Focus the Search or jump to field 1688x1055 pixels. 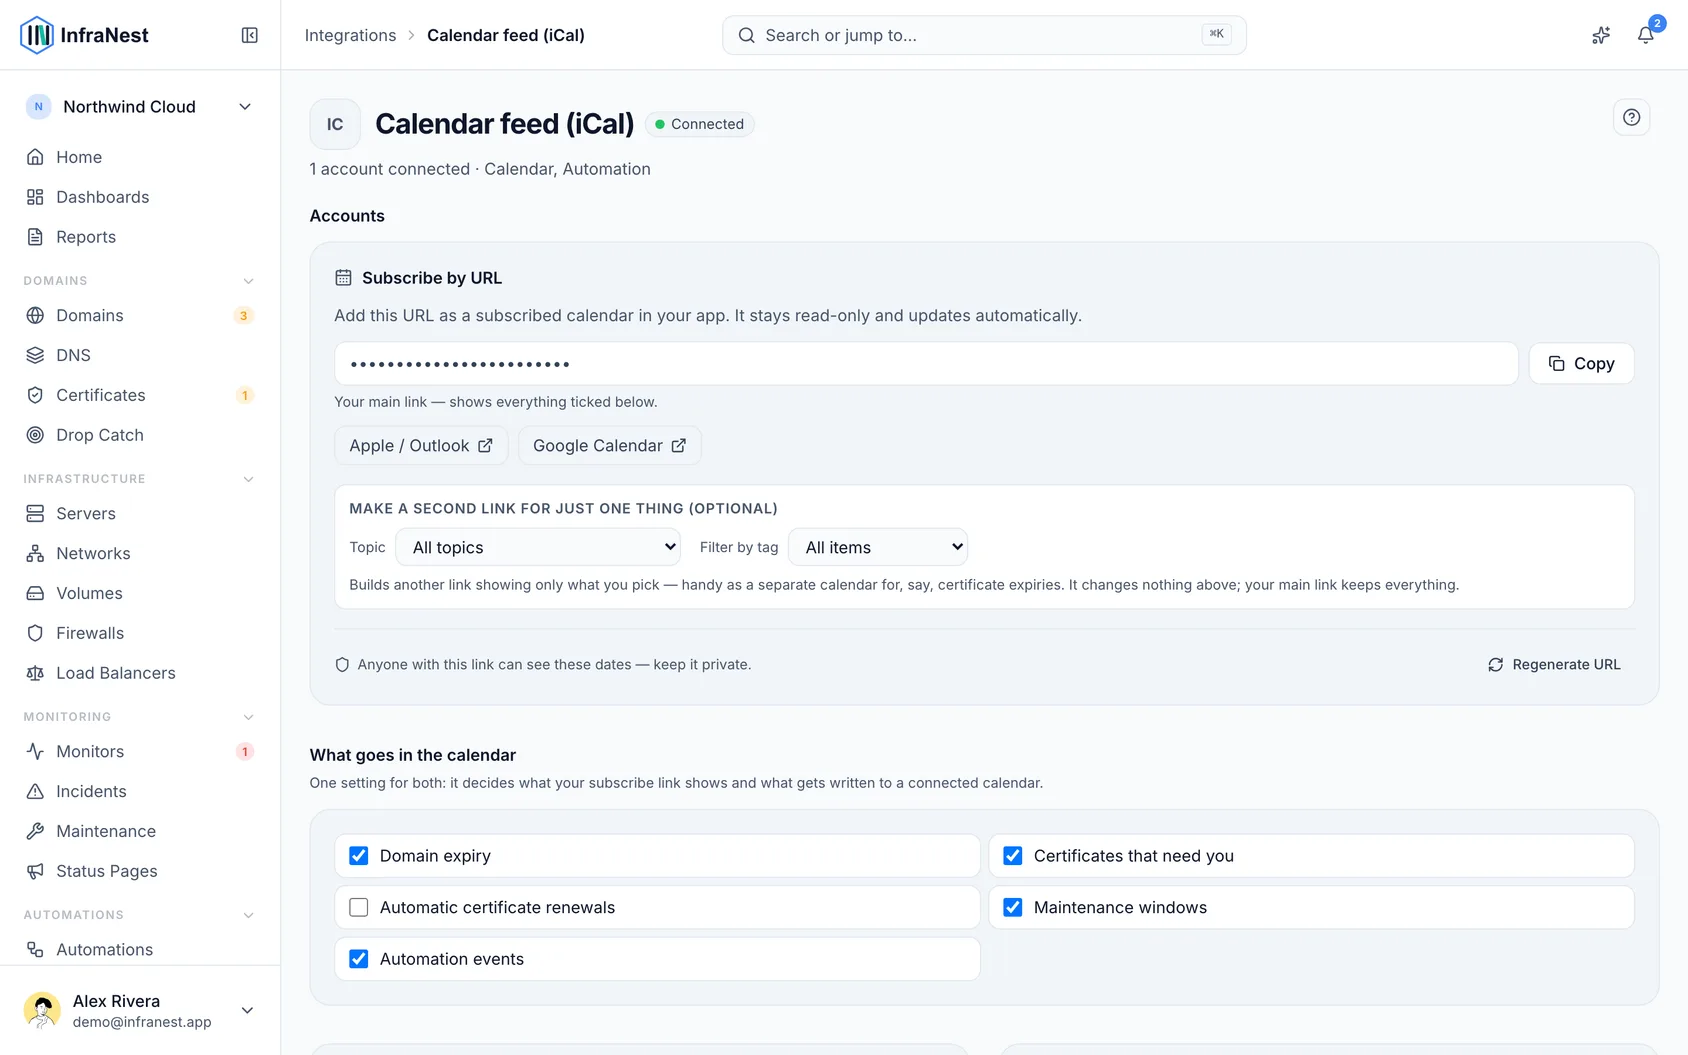point(984,35)
